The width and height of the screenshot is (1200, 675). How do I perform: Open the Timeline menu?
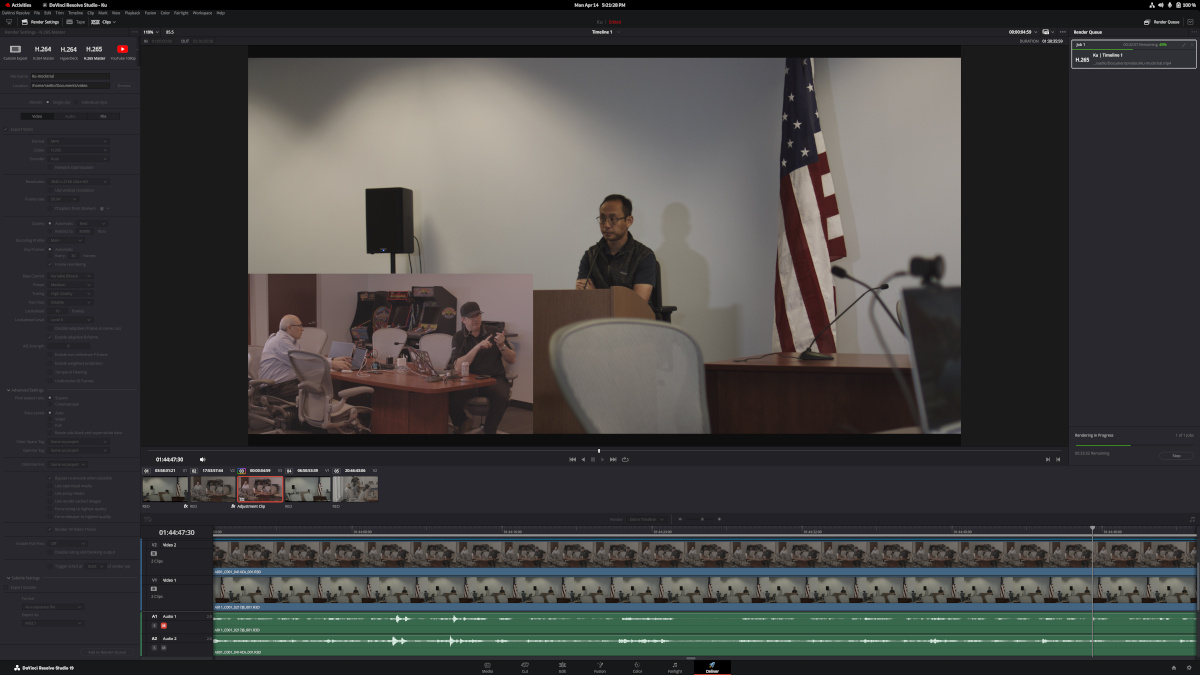click(76, 12)
